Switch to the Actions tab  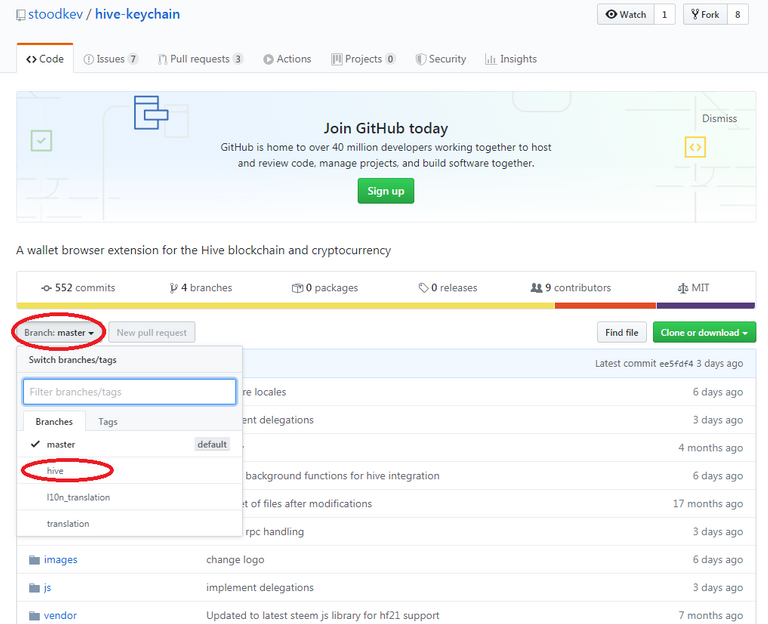coord(287,59)
